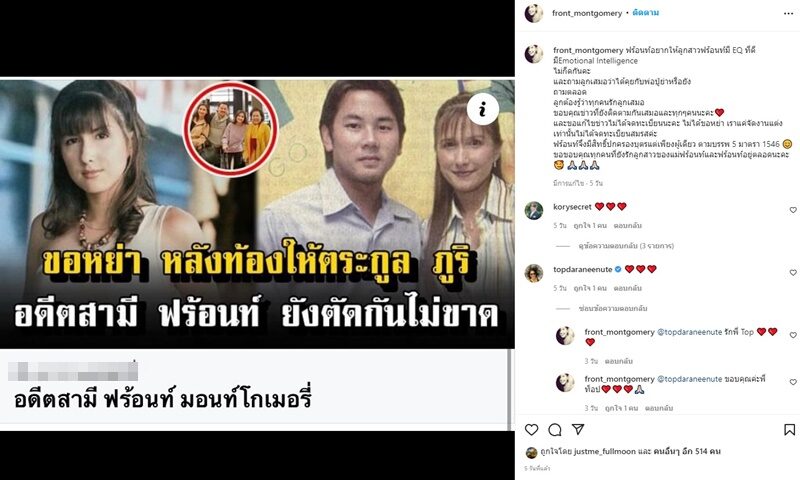
Task: Click the circular family photo inset
Action: point(231,127)
